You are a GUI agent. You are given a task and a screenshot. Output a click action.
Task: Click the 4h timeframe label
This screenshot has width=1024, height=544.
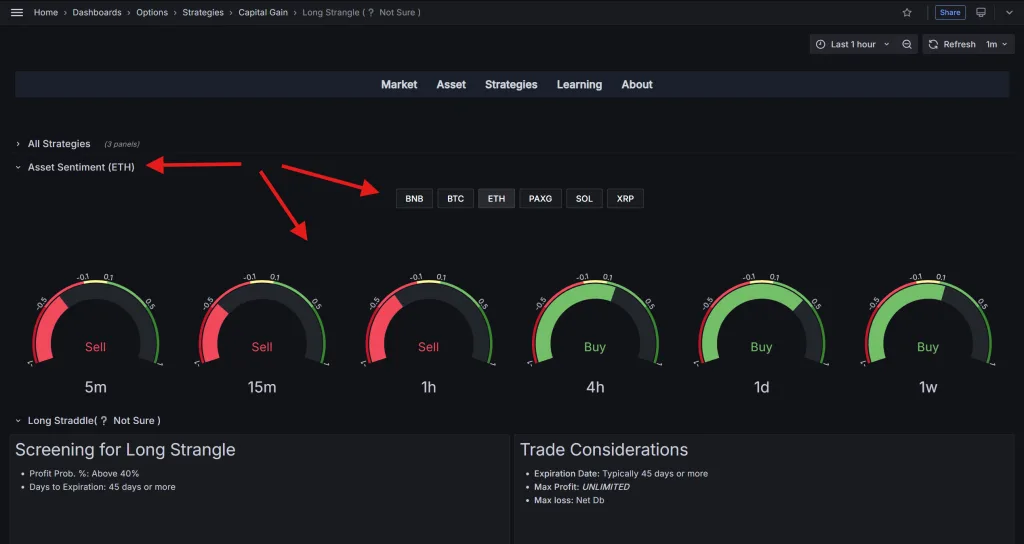point(595,387)
